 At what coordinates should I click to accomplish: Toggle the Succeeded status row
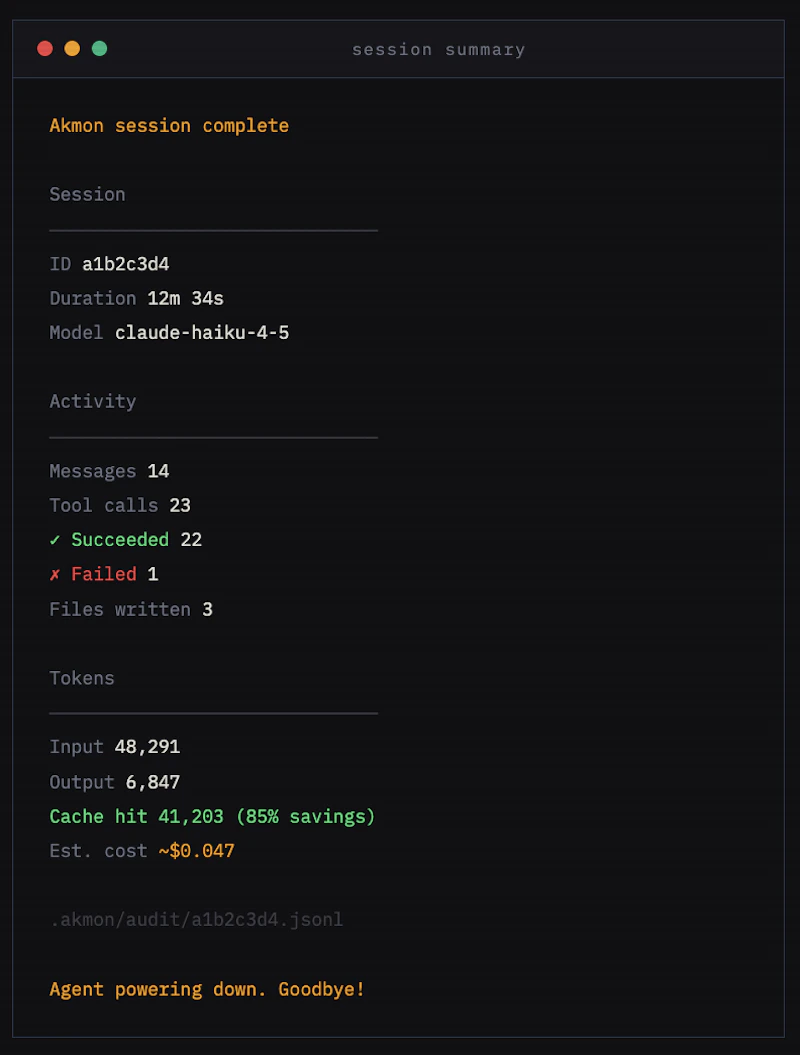[x=125, y=539]
